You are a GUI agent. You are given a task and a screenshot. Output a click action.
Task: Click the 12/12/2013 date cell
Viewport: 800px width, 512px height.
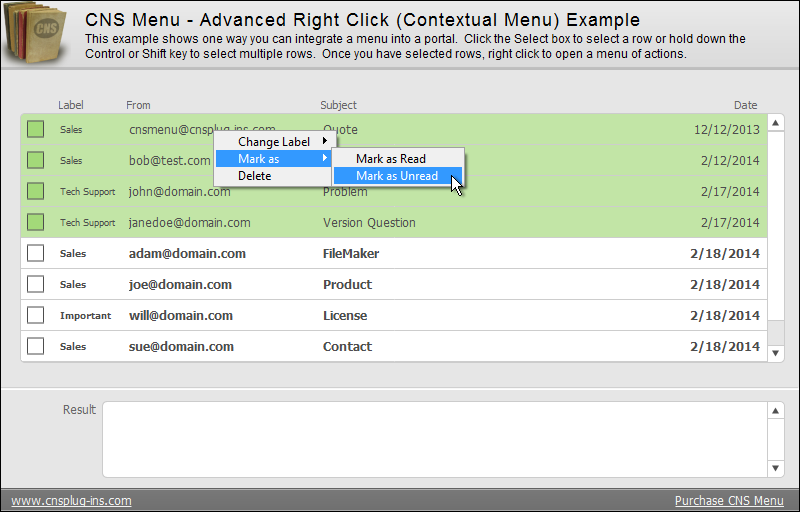tap(727, 130)
